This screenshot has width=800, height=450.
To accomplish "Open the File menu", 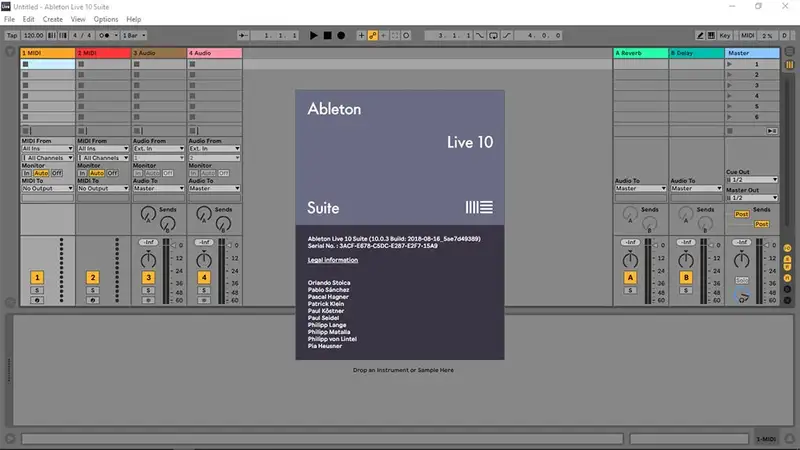I will click(x=9, y=19).
